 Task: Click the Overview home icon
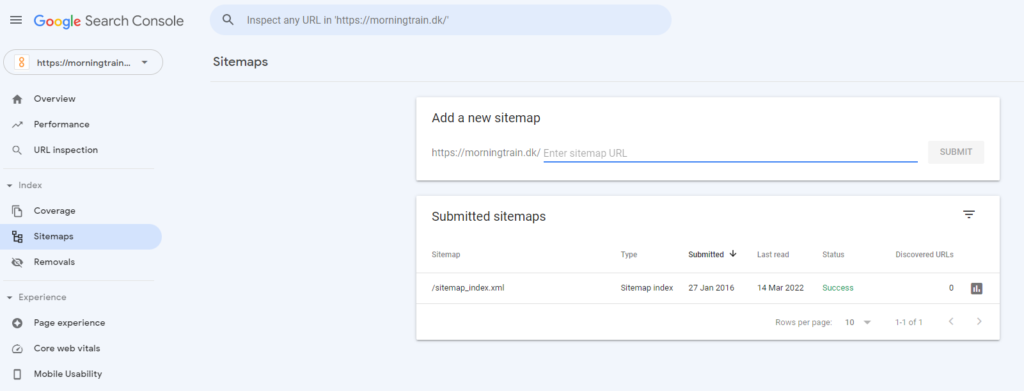pos(18,99)
